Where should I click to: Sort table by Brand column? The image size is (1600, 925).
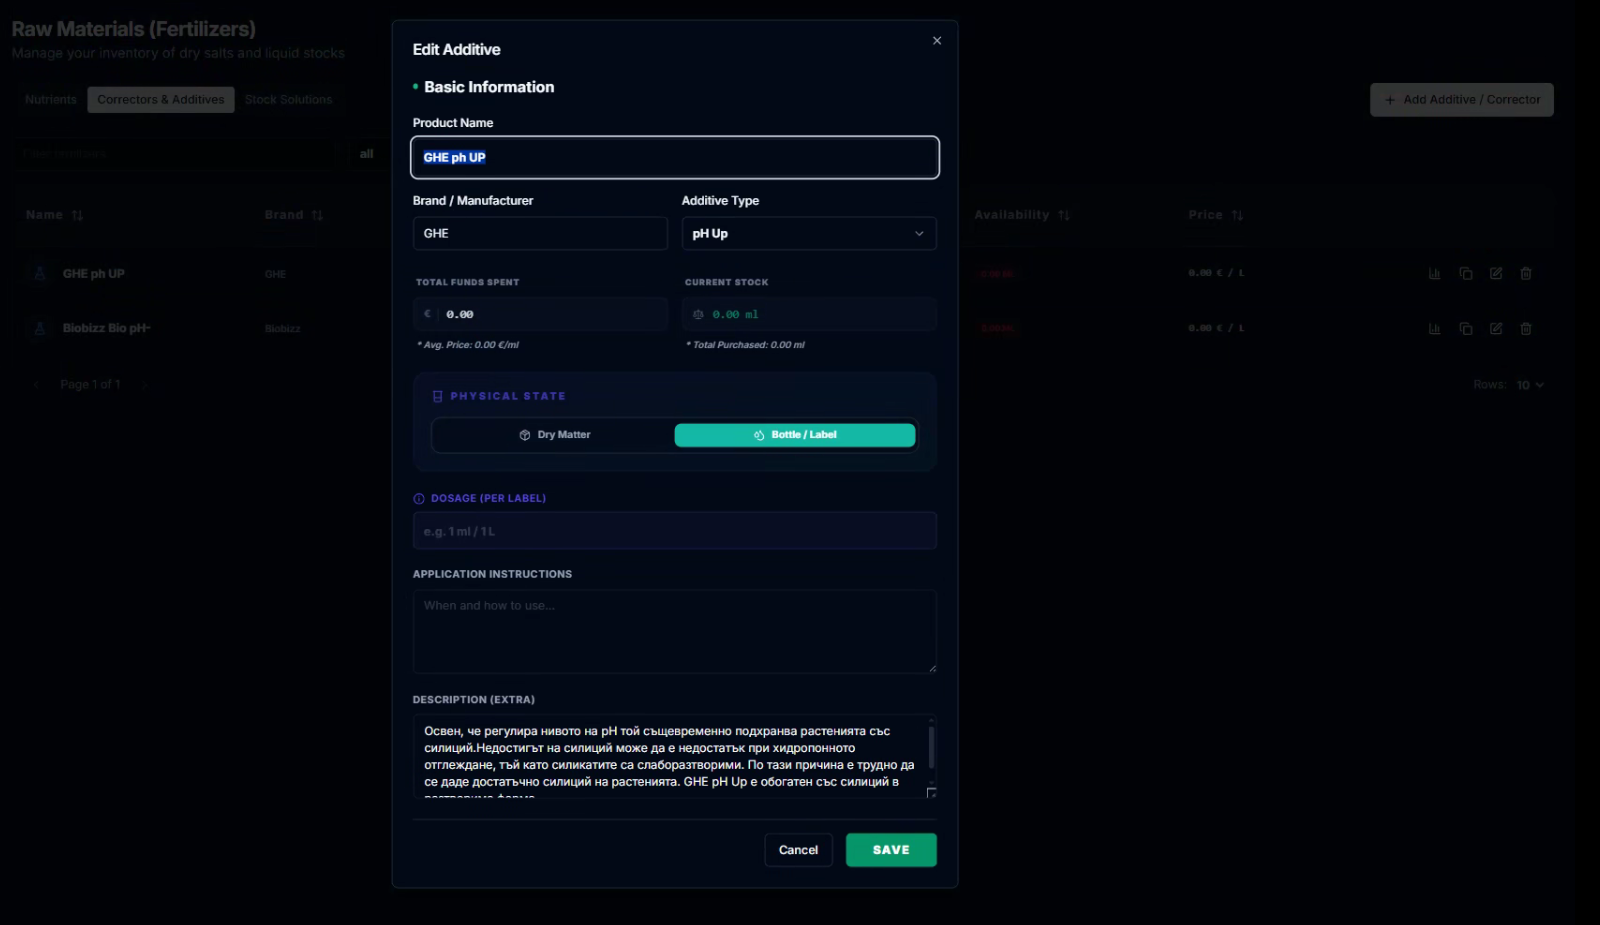(294, 215)
